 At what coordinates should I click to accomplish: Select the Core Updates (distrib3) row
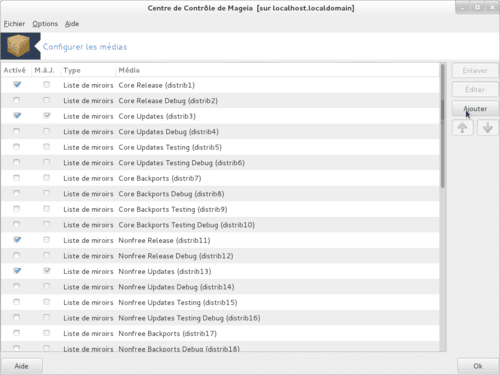coord(220,116)
